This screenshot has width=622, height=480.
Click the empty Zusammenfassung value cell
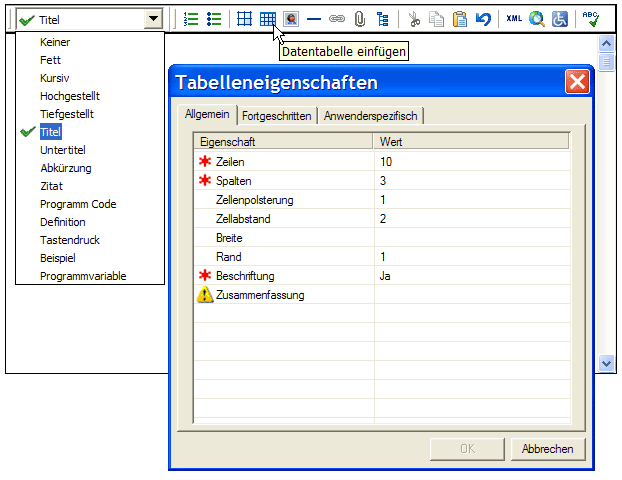click(x=472, y=295)
